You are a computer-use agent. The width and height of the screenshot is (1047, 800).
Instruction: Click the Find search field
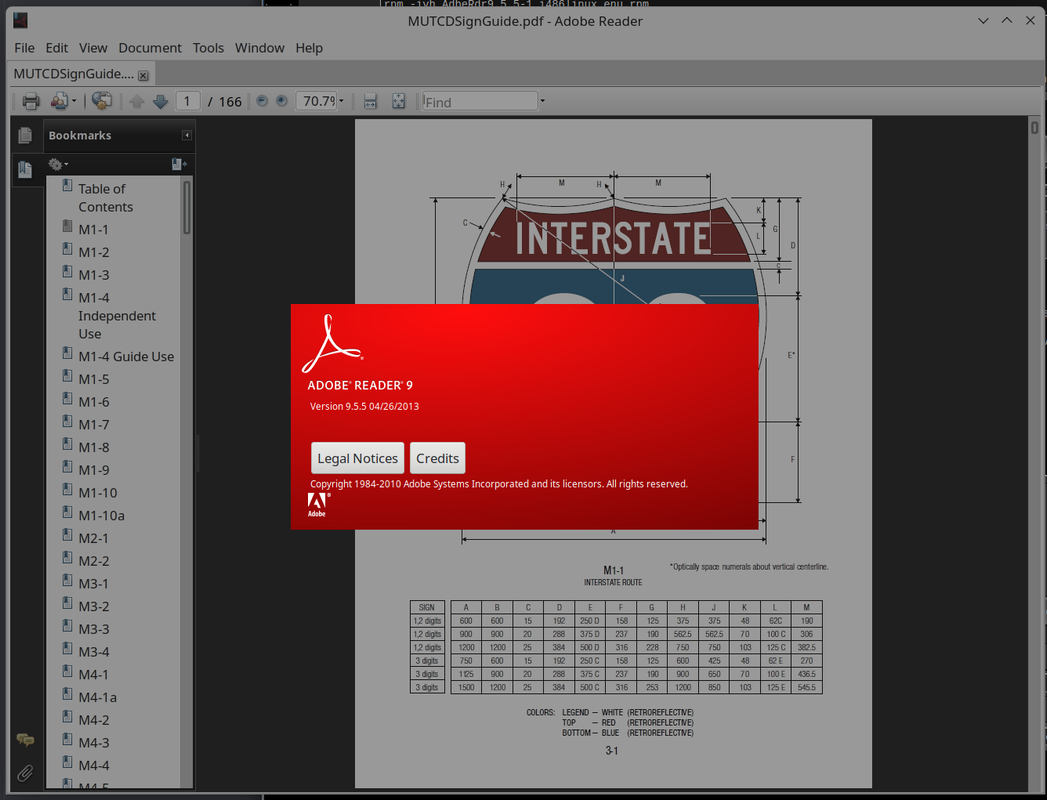click(479, 102)
